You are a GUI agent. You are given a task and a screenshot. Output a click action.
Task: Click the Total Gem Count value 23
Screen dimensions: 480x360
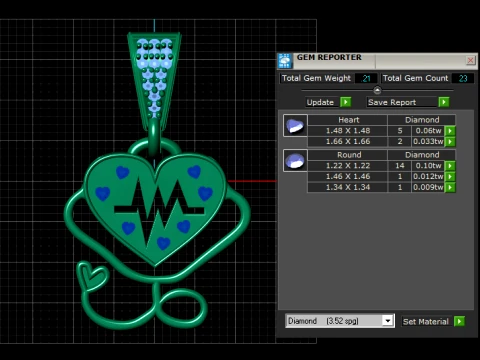463,78
